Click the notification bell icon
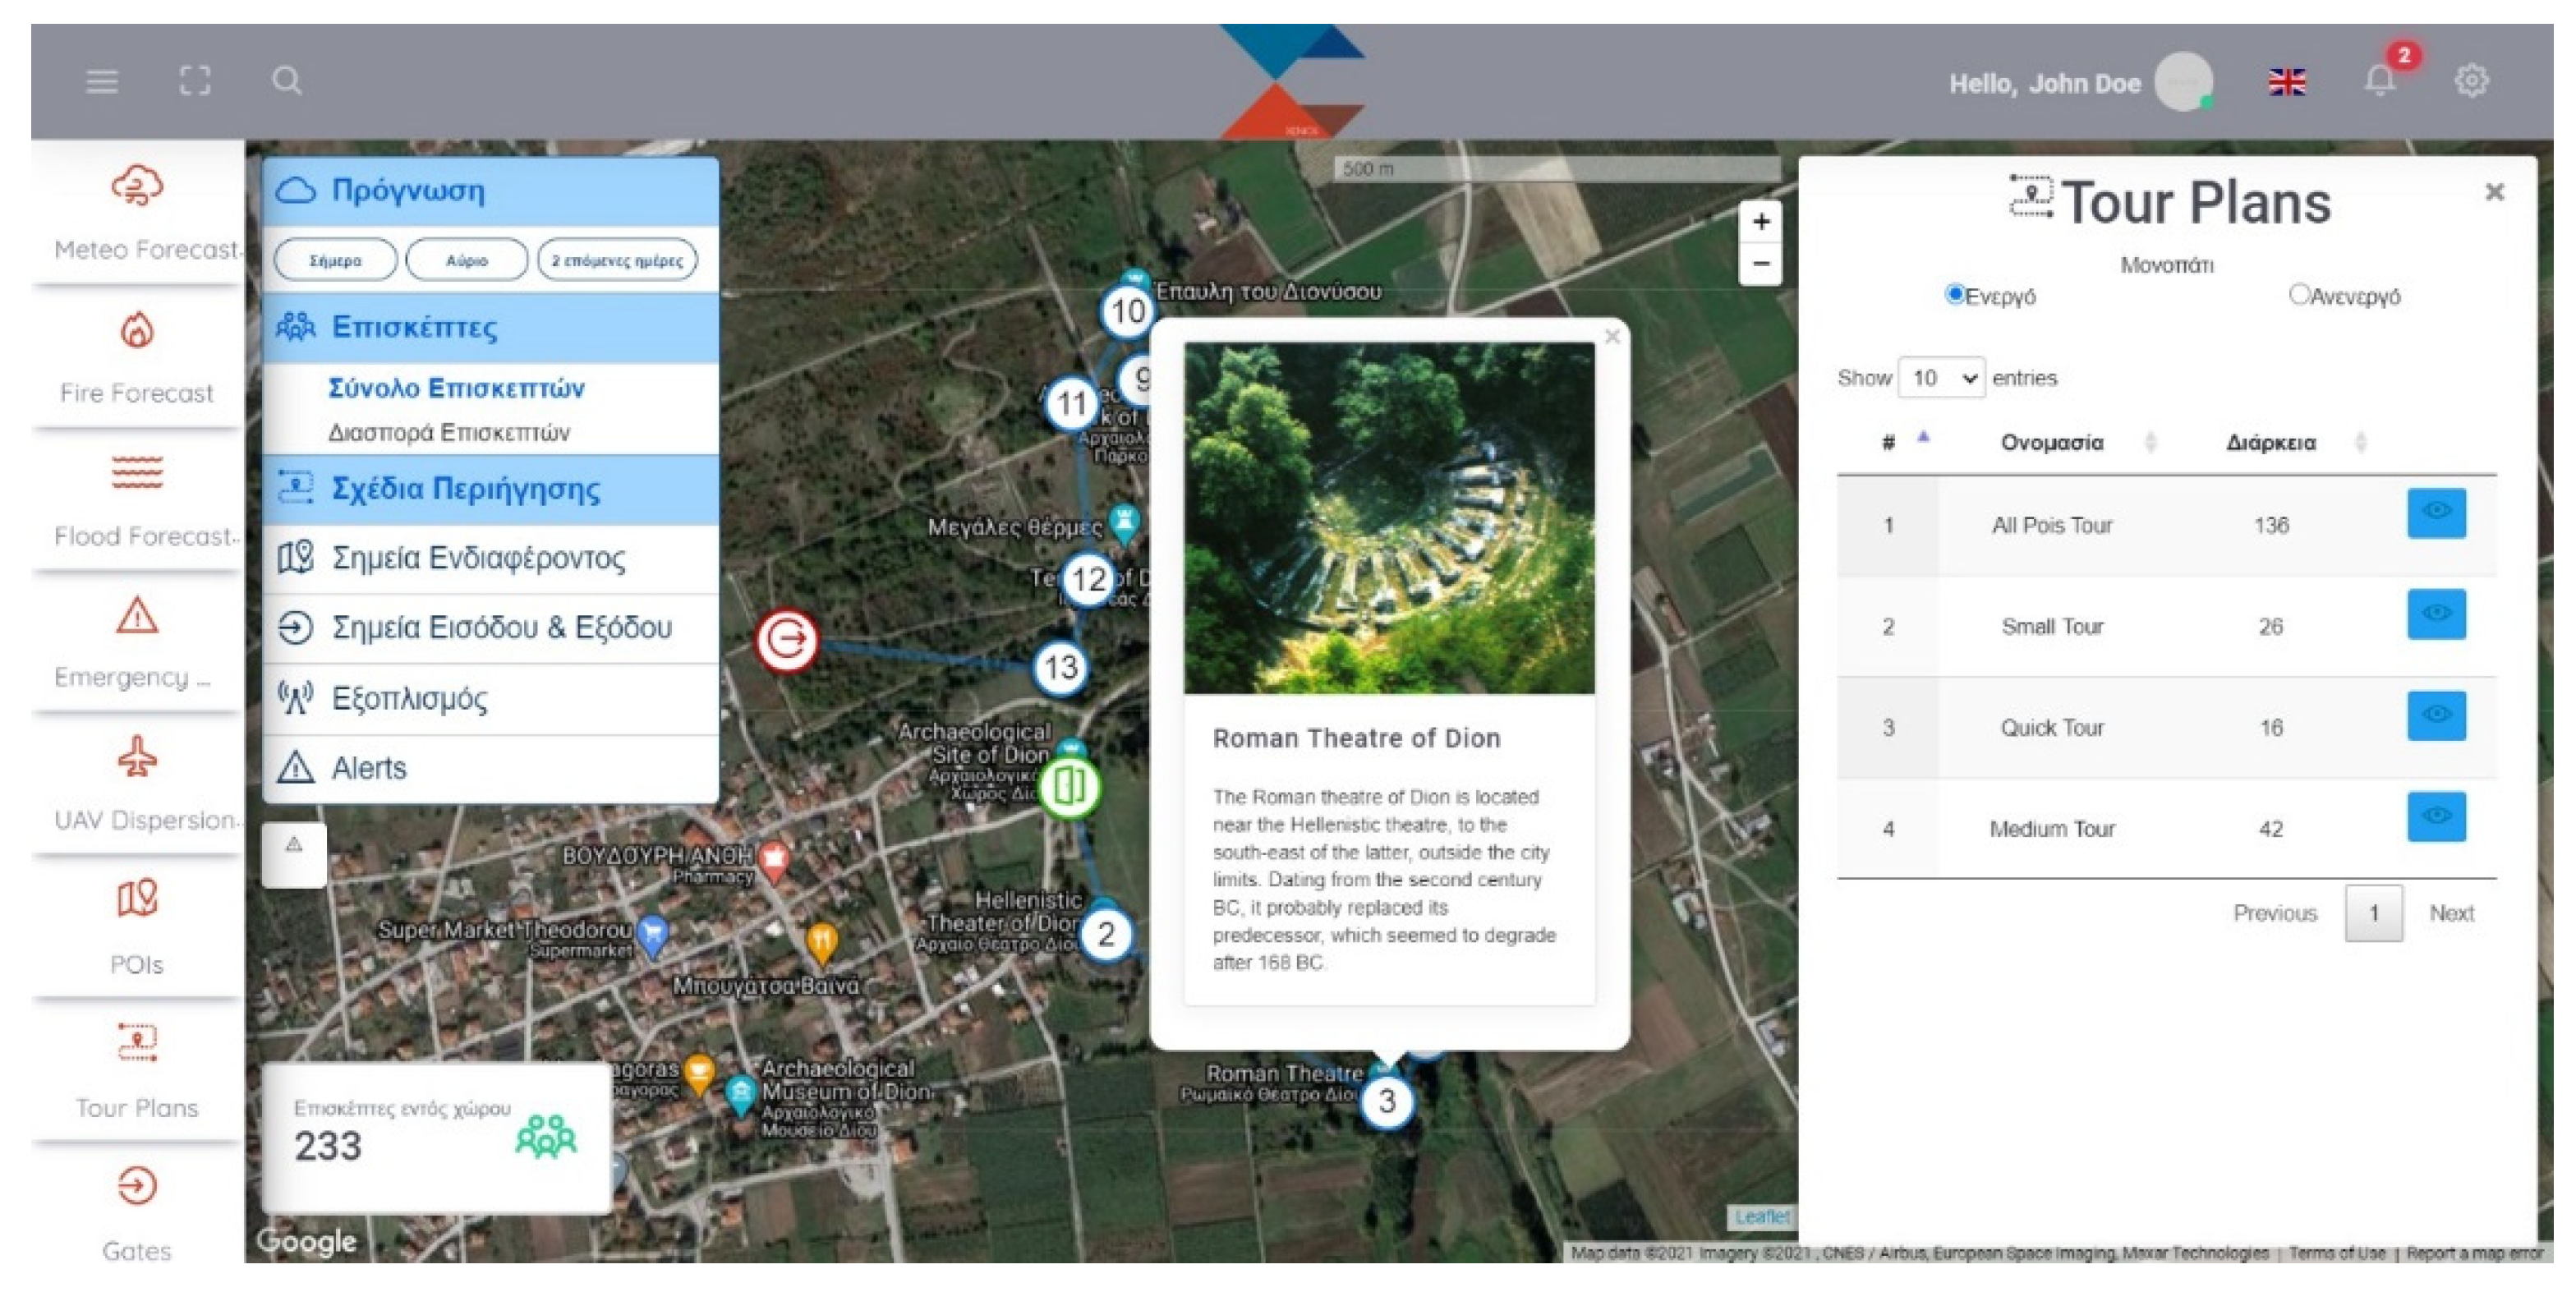 tap(2379, 81)
